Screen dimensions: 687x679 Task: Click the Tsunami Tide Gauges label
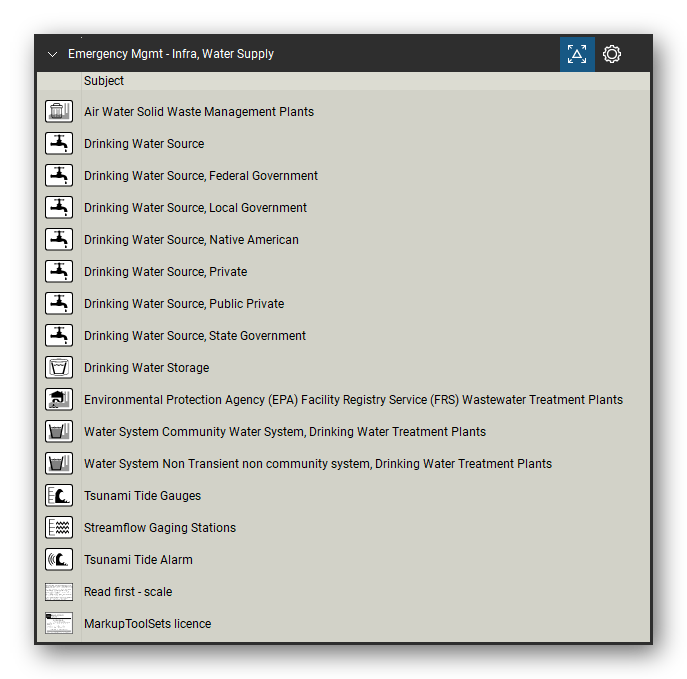(142, 495)
